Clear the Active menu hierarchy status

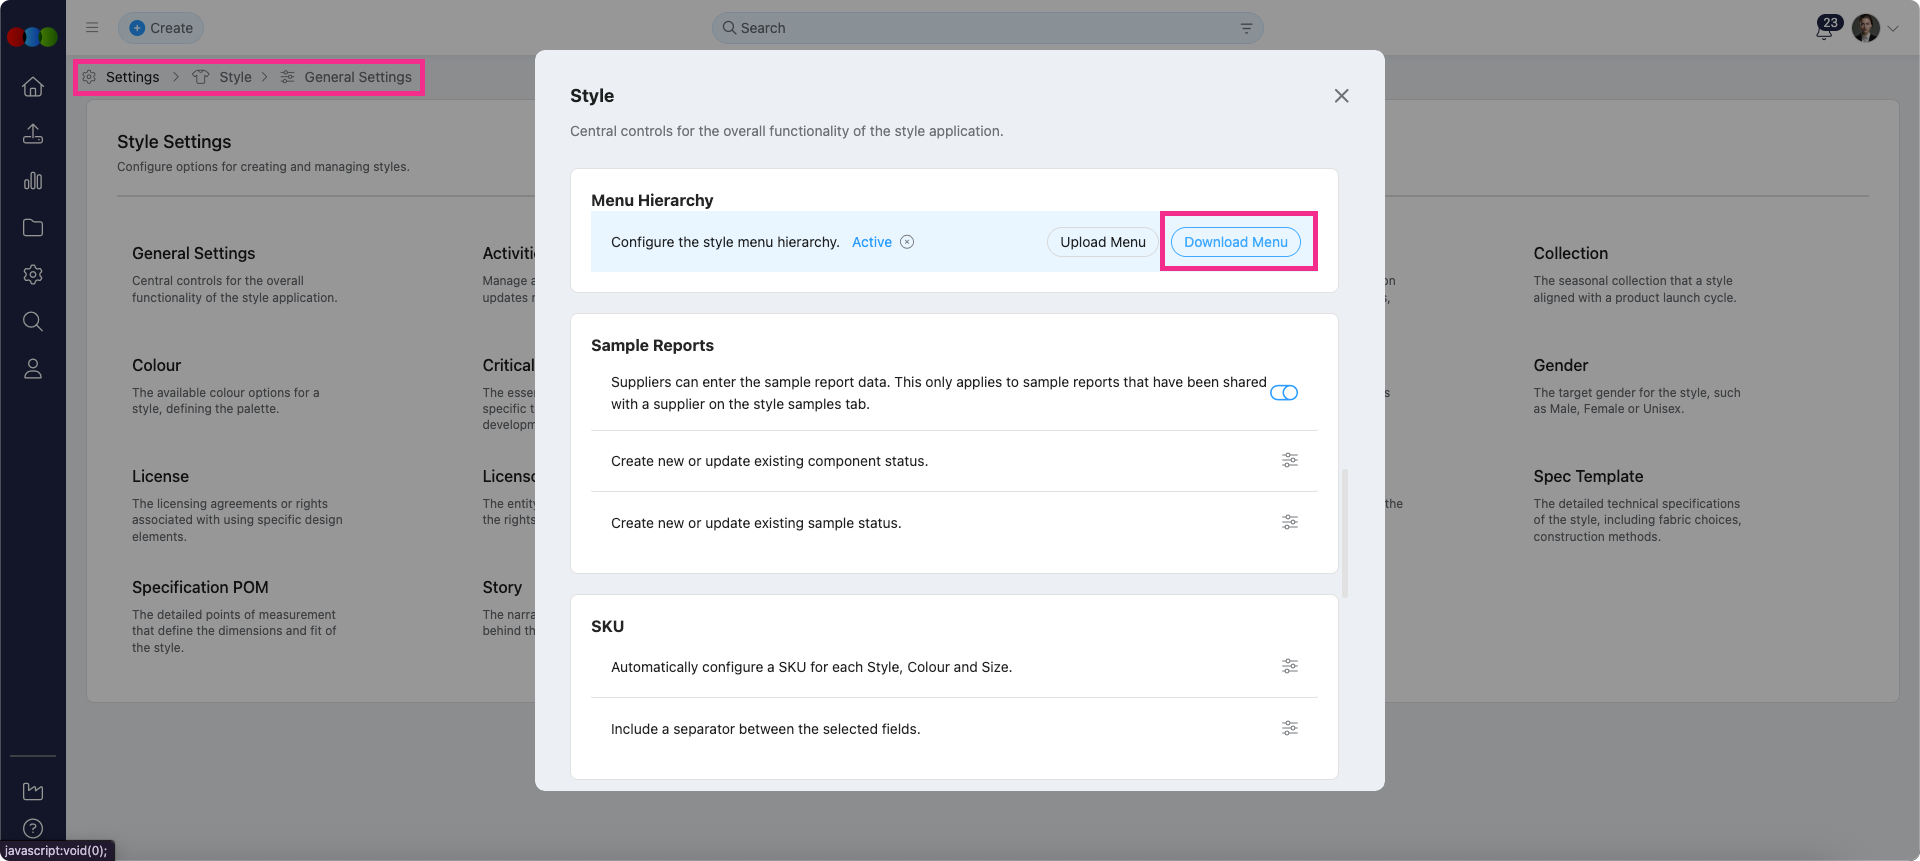tap(907, 242)
